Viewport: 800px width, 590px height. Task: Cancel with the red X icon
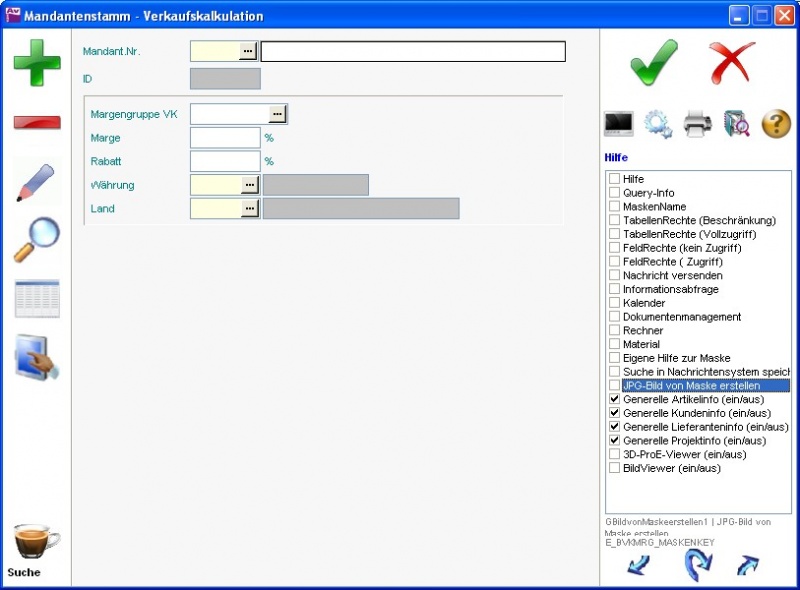pos(732,62)
